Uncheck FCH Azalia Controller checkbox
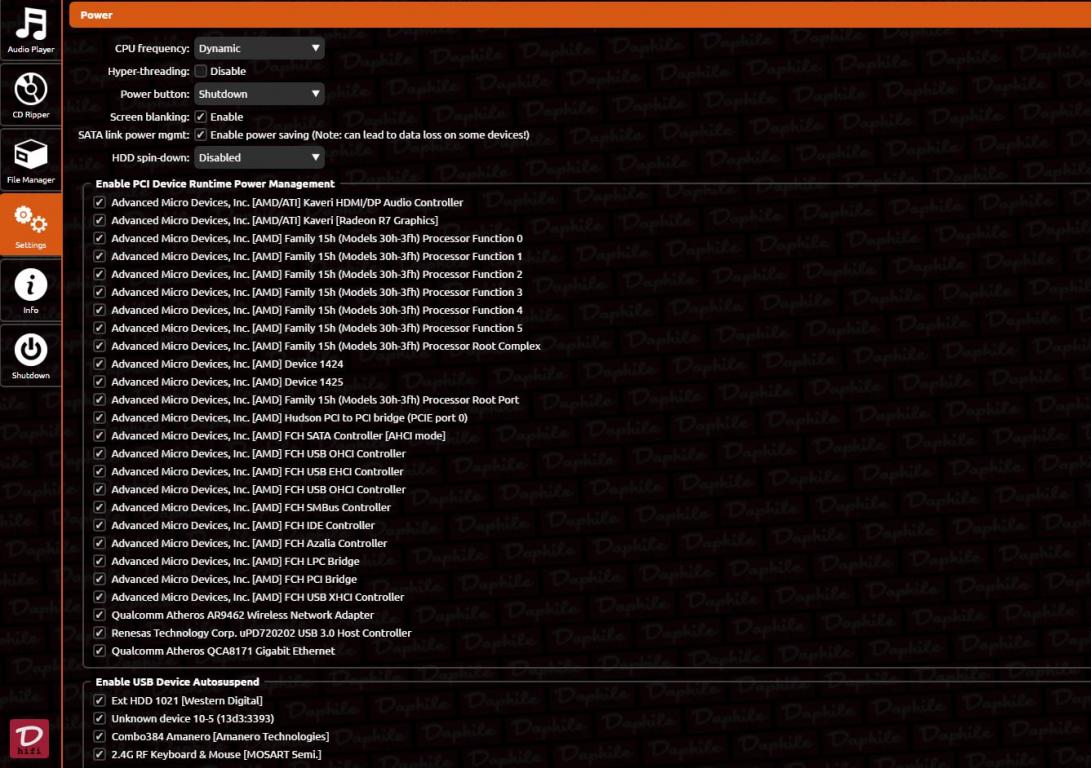The height and width of the screenshot is (768, 1091). [99, 543]
